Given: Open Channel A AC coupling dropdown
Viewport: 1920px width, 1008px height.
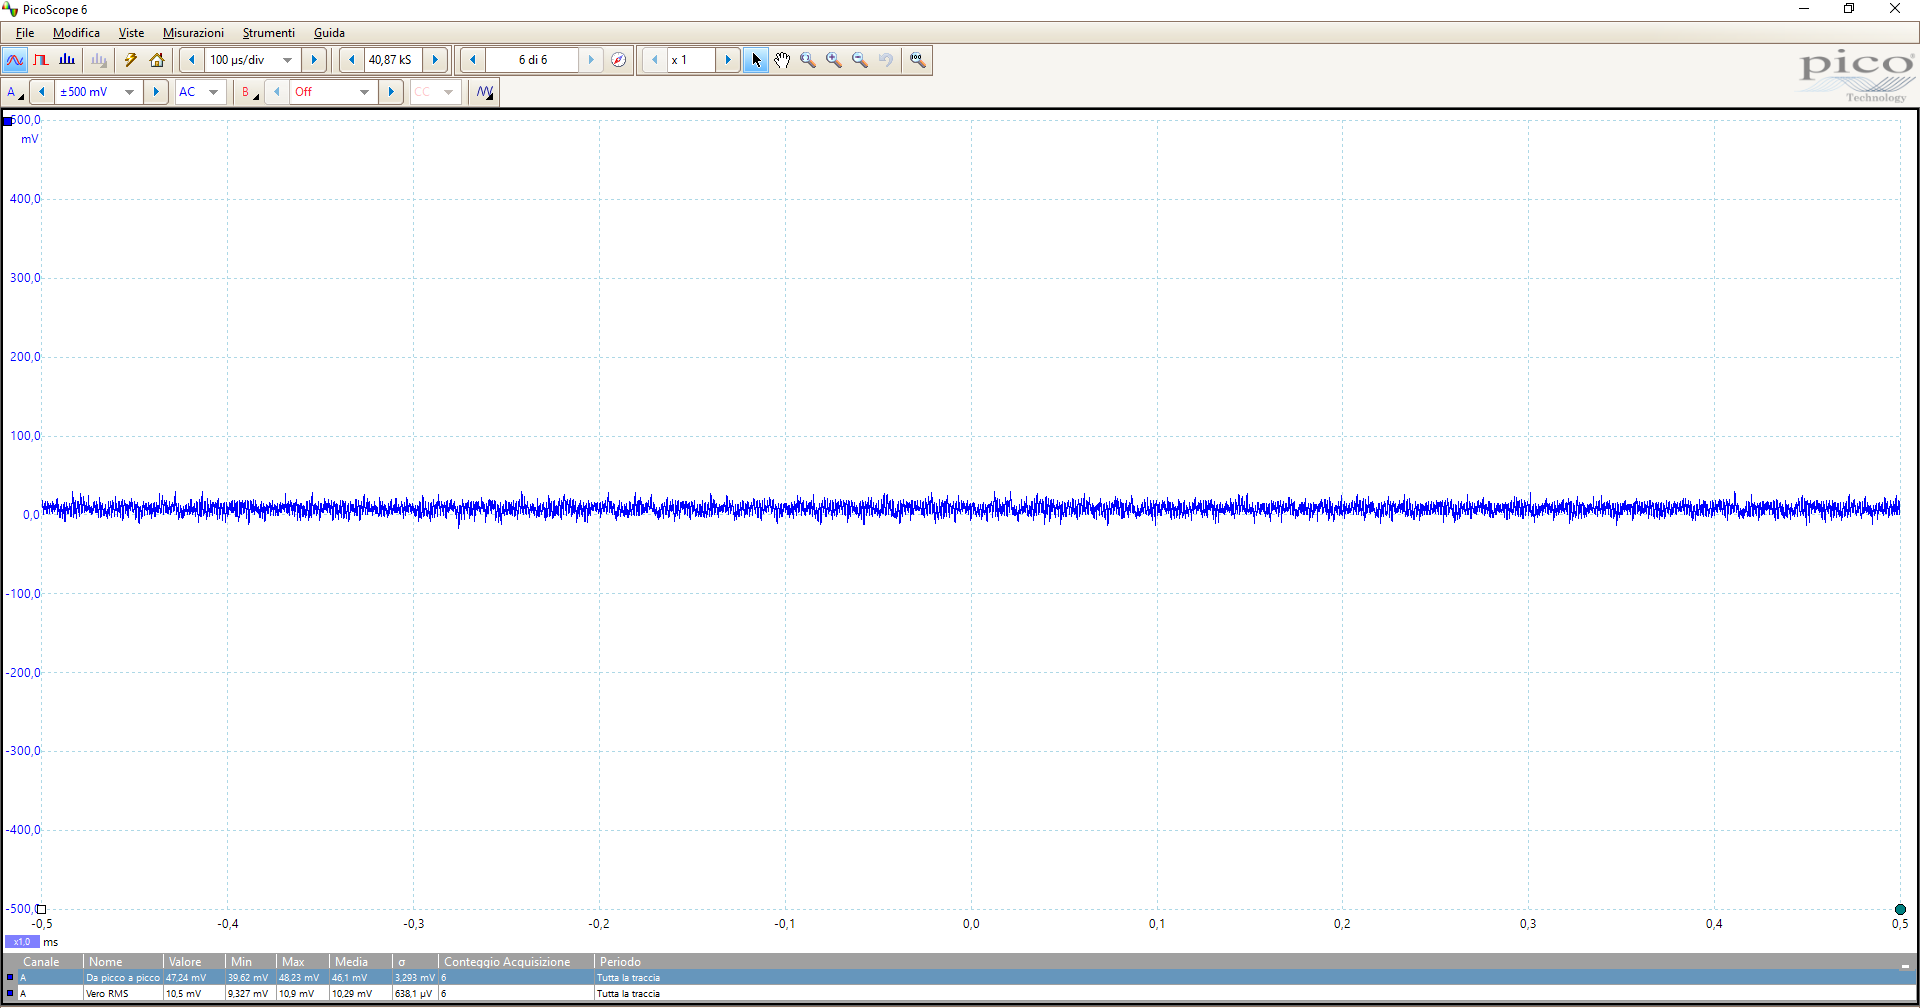Looking at the screenshot, I should [213, 92].
